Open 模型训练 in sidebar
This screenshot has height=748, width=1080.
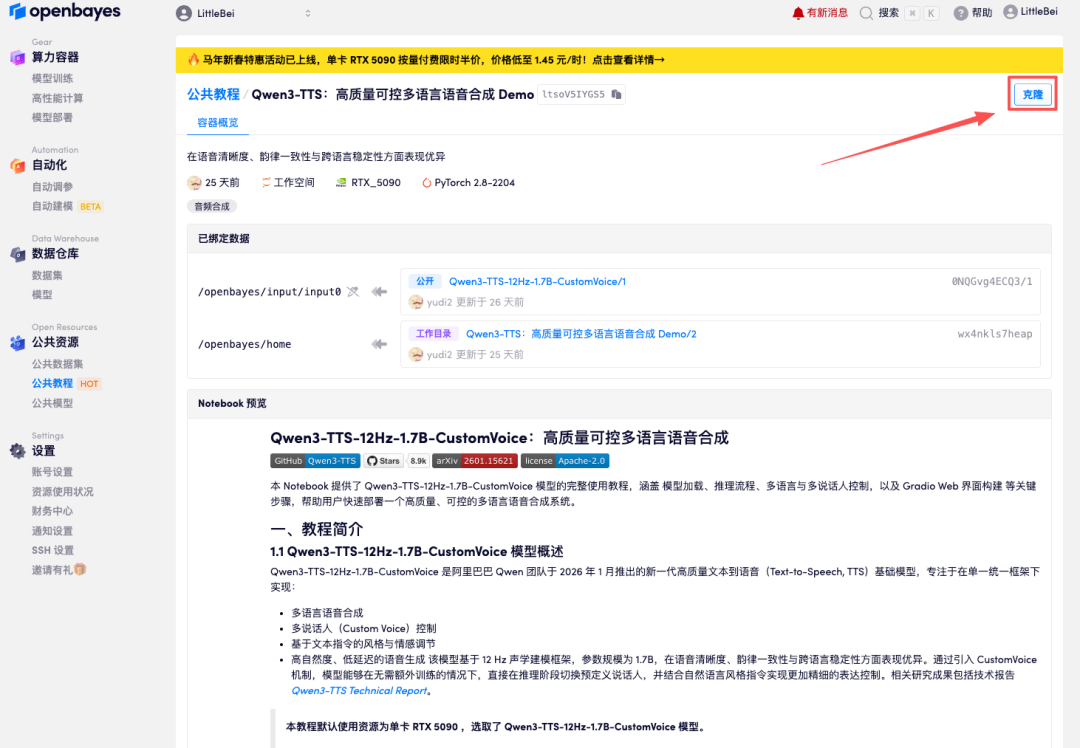point(52,79)
